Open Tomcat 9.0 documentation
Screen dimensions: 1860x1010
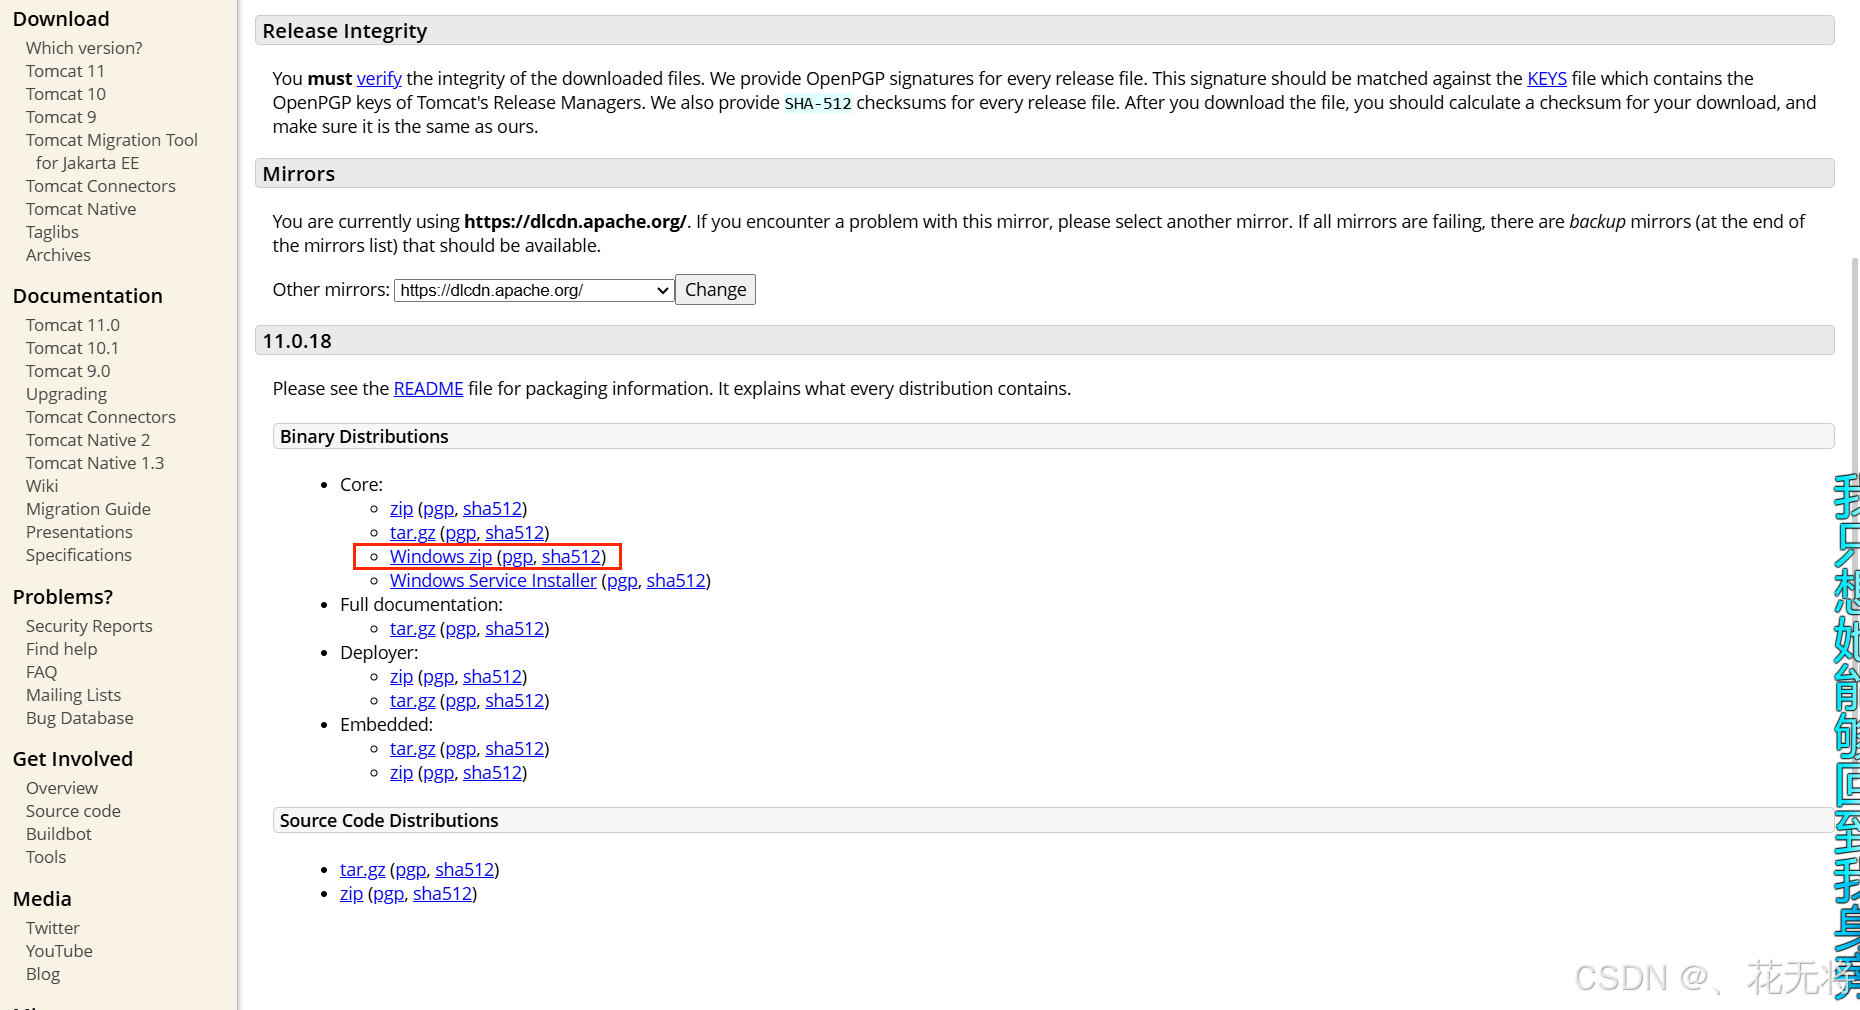[68, 371]
